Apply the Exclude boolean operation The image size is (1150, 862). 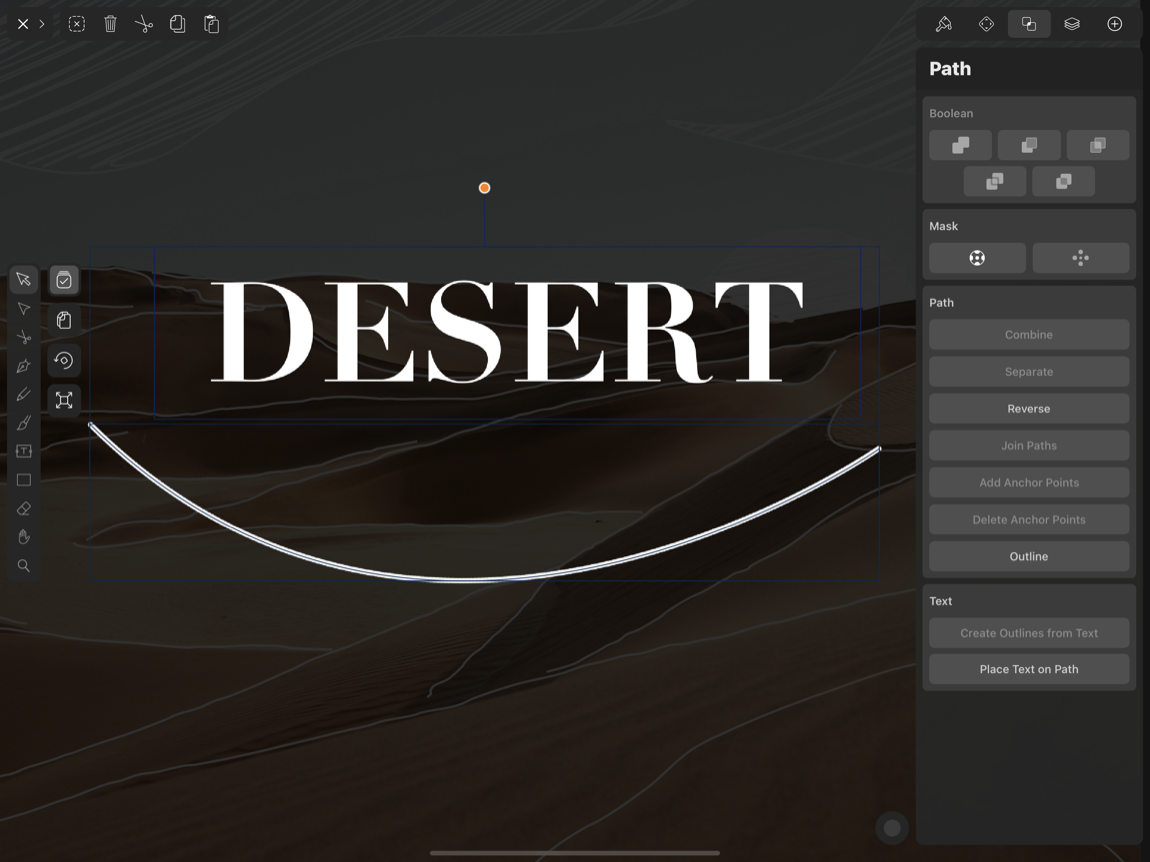pos(1063,181)
